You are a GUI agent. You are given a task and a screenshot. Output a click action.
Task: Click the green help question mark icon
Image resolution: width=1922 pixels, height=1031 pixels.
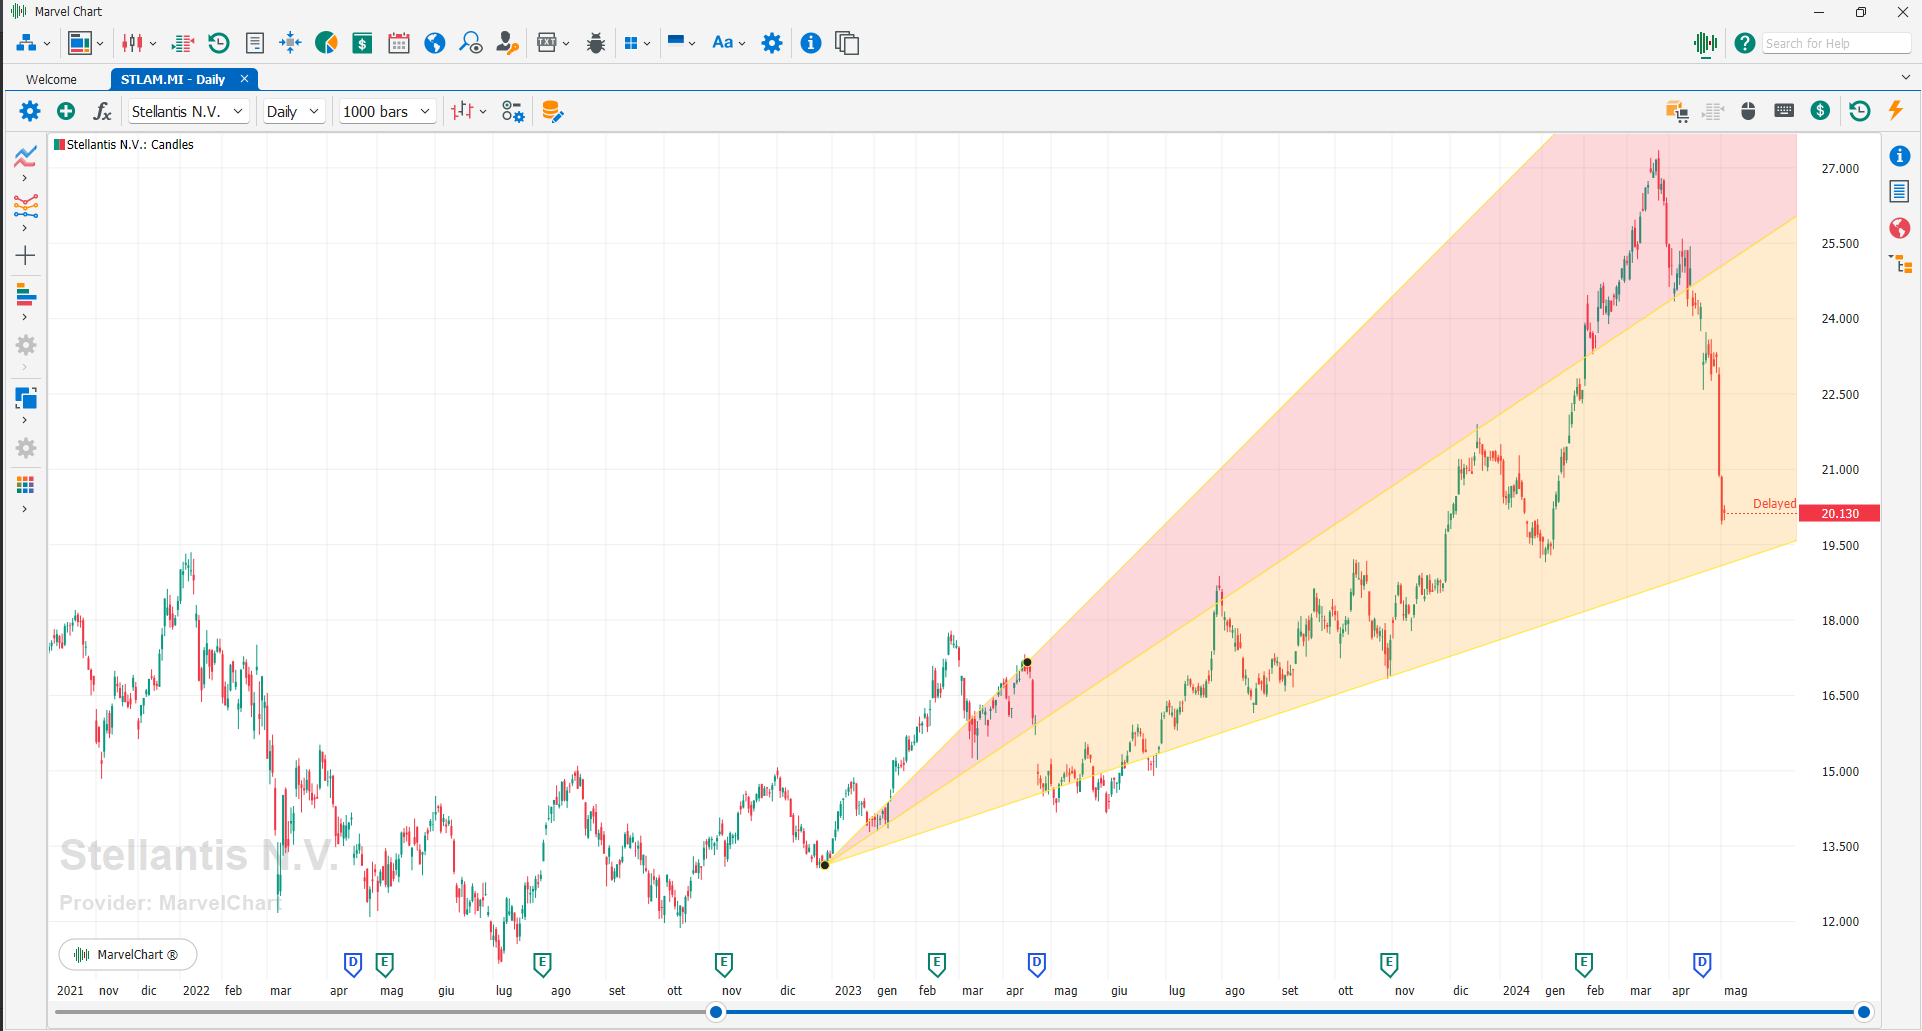pyautogui.click(x=1745, y=43)
